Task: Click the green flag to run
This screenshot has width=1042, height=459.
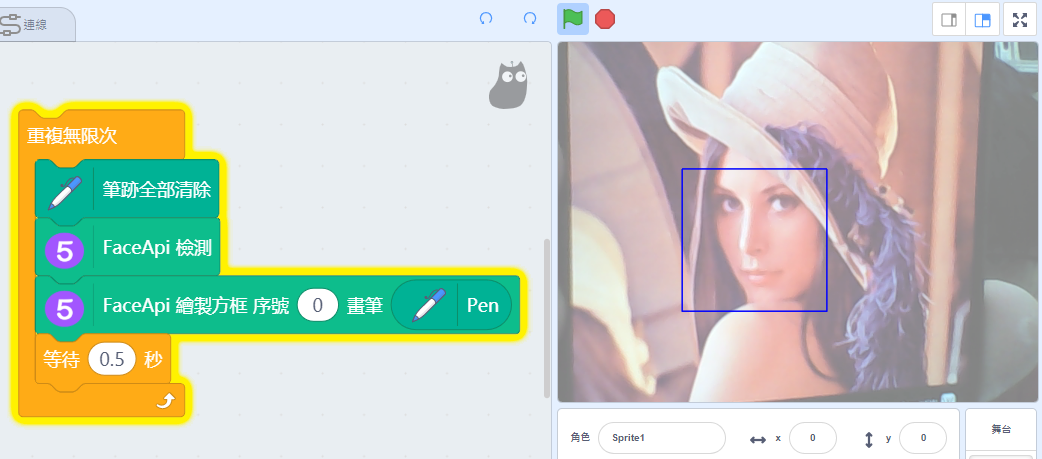Action: pos(572,19)
